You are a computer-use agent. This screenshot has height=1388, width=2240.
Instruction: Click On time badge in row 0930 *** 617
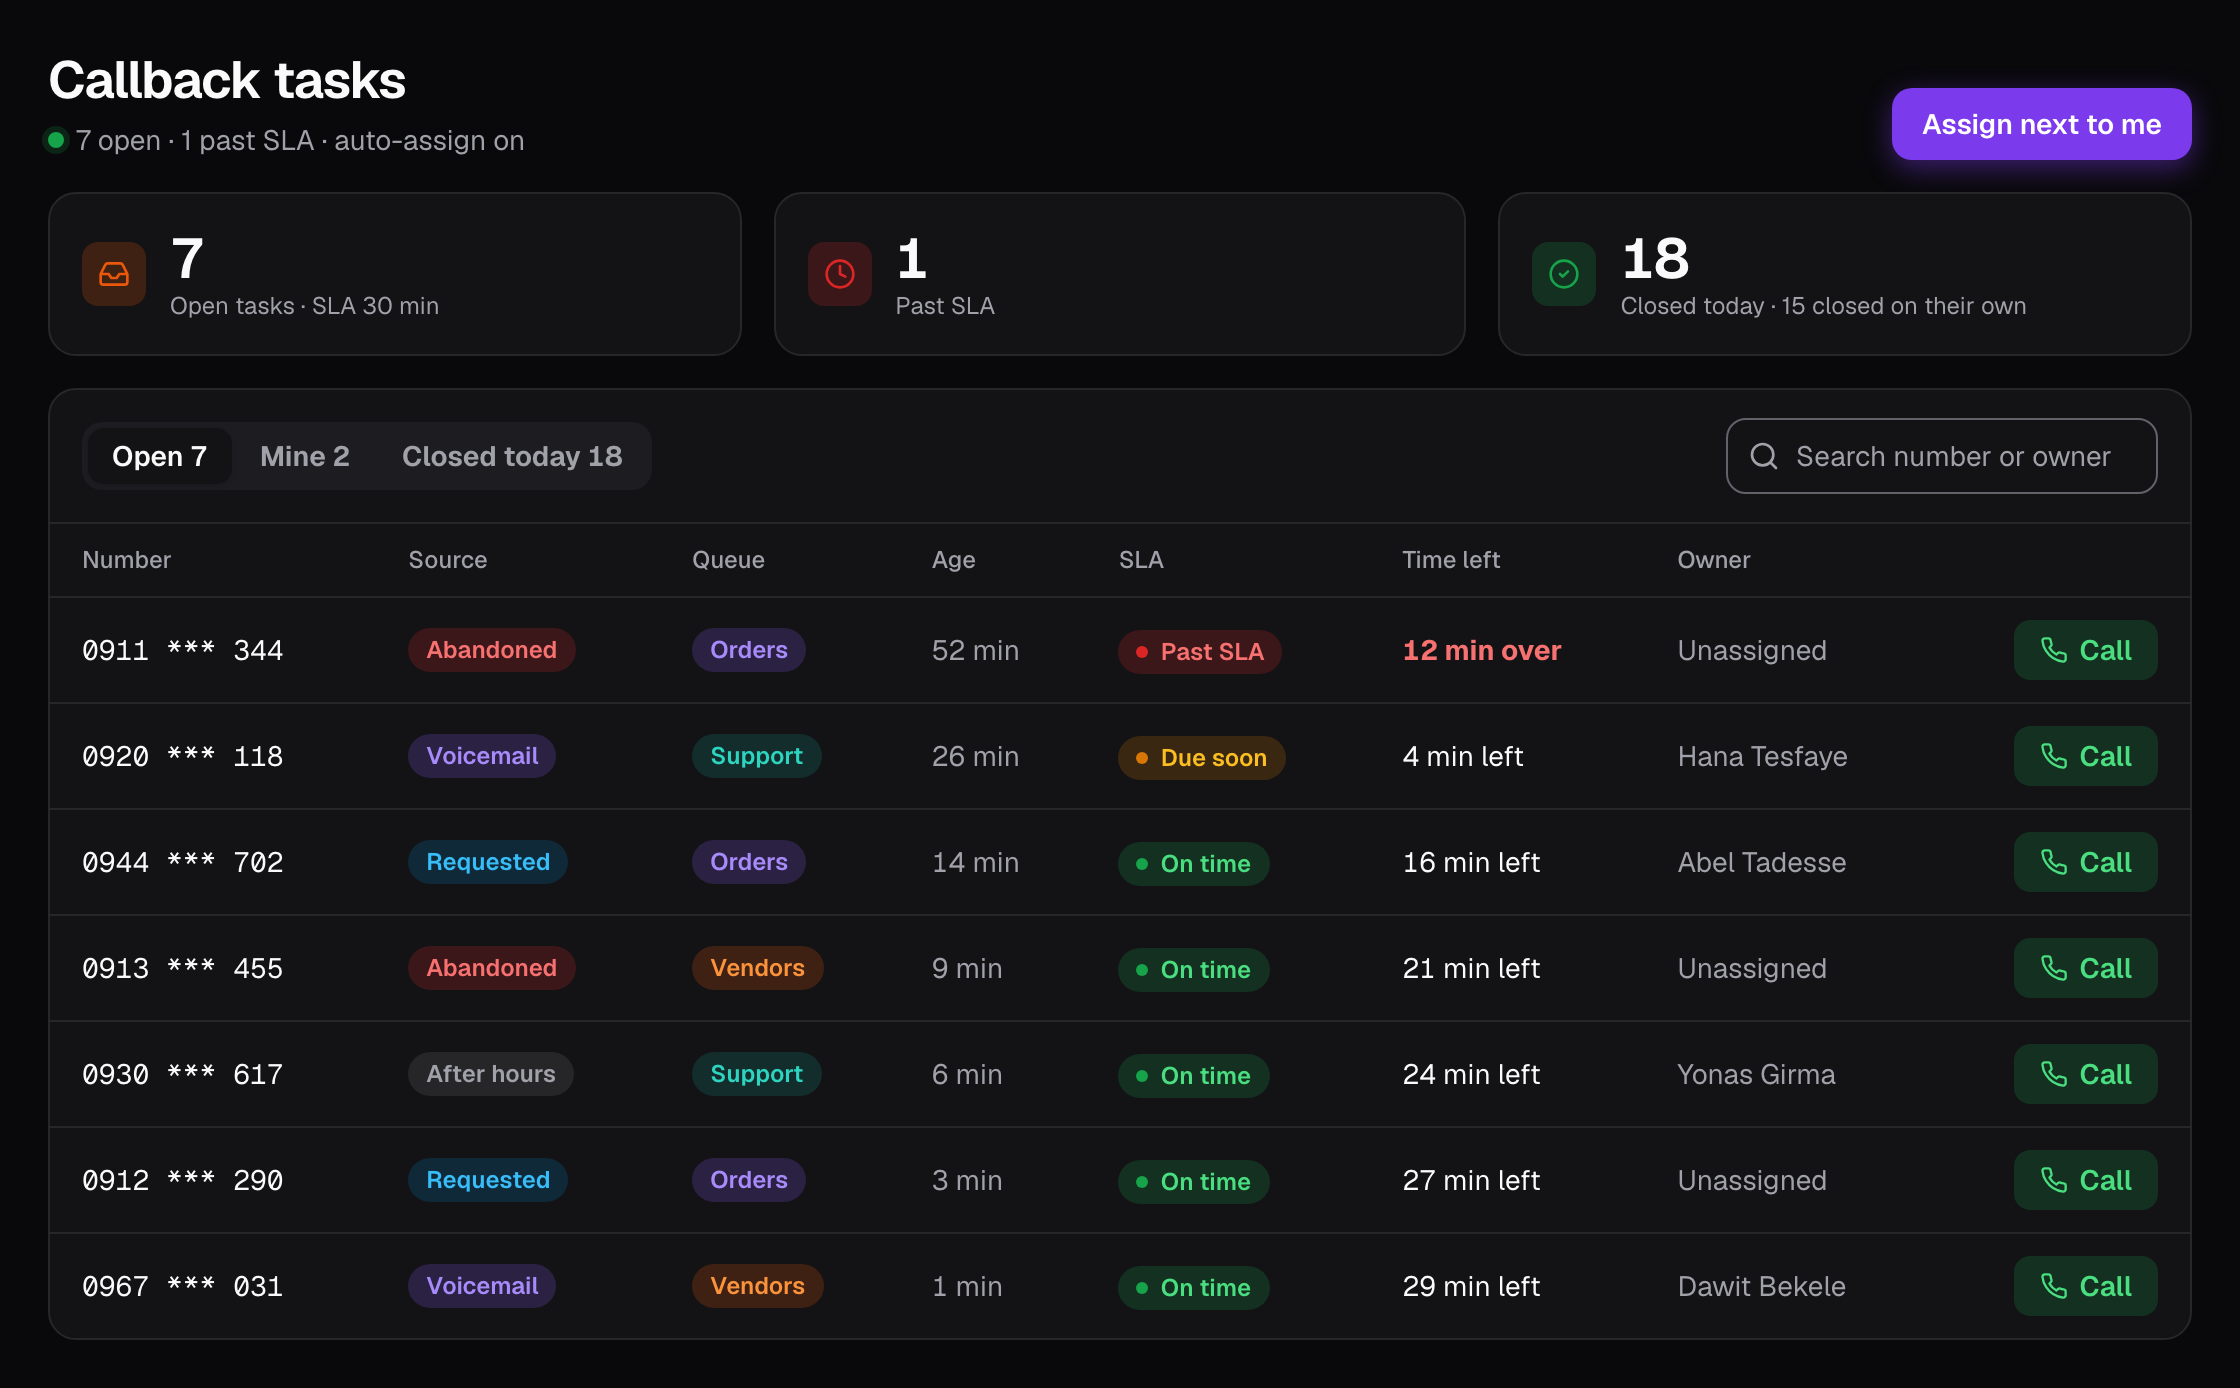click(1193, 1076)
